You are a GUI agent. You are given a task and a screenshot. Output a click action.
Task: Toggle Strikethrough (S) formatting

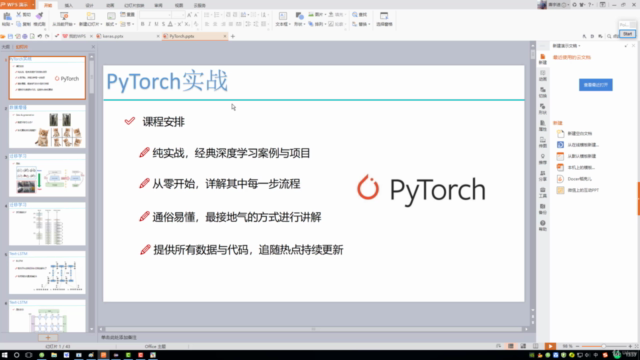[x=163, y=24]
